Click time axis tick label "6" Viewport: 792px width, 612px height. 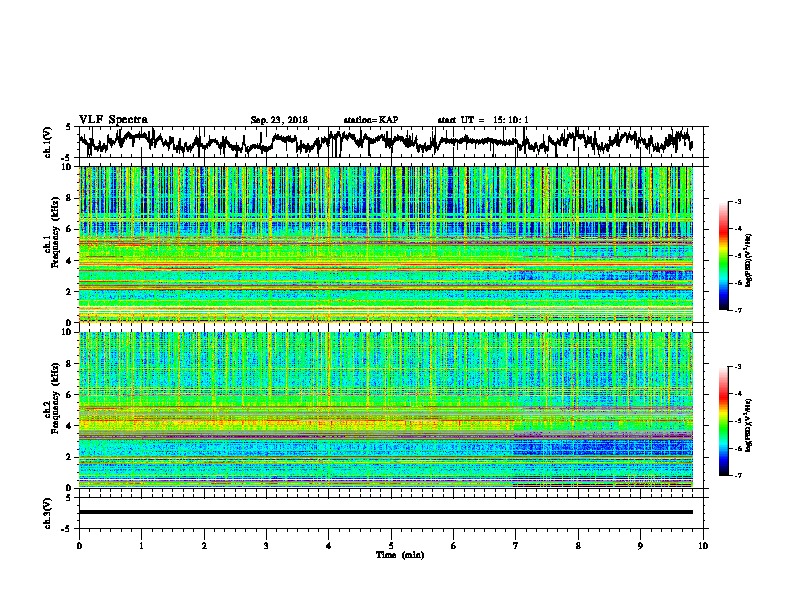point(454,546)
